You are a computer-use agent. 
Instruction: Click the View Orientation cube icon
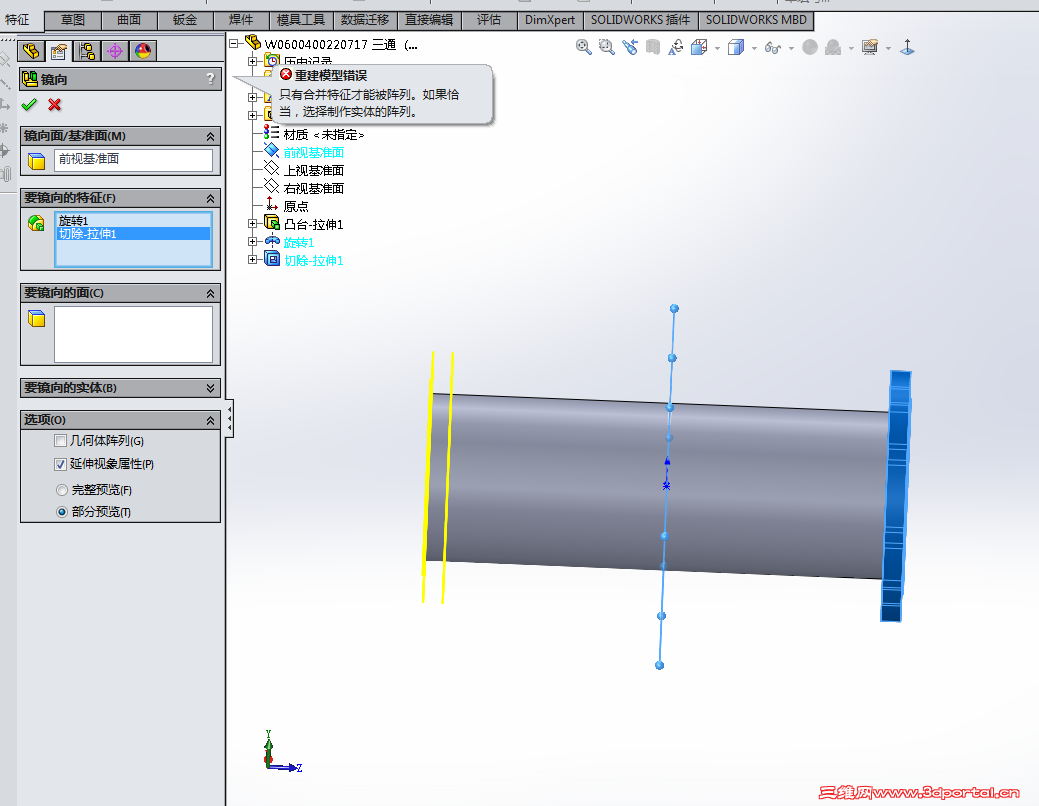pos(699,47)
